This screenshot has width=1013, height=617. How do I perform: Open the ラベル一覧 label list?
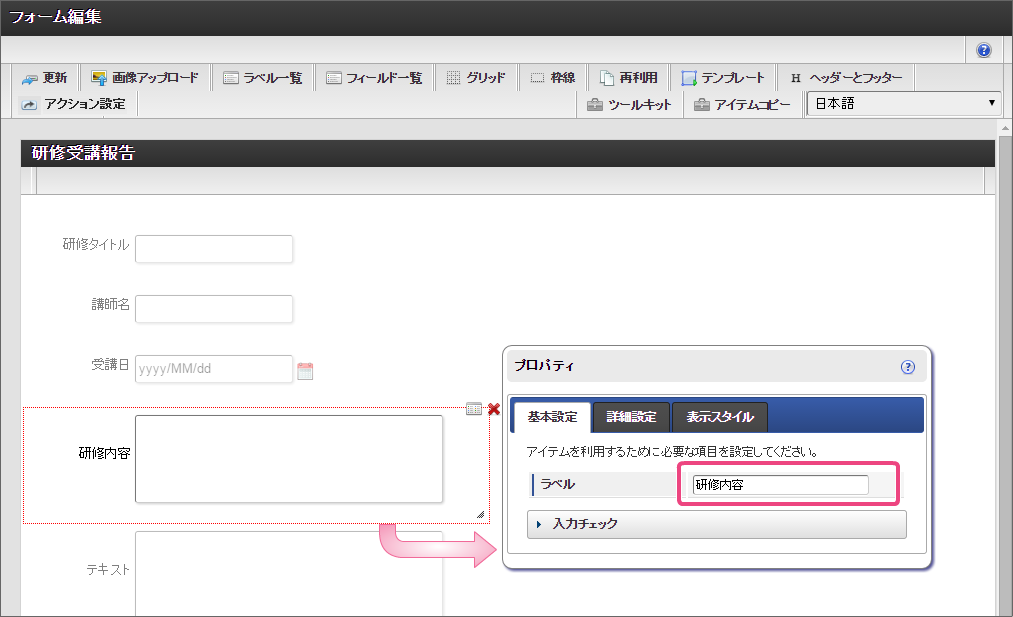(x=262, y=78)
